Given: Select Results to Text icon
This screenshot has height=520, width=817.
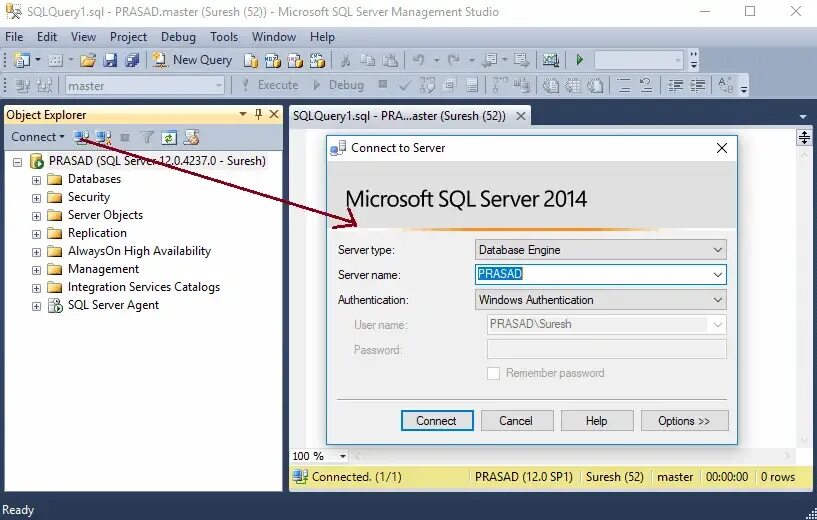Looking at the screenshot, I should (x=551, y=85).
